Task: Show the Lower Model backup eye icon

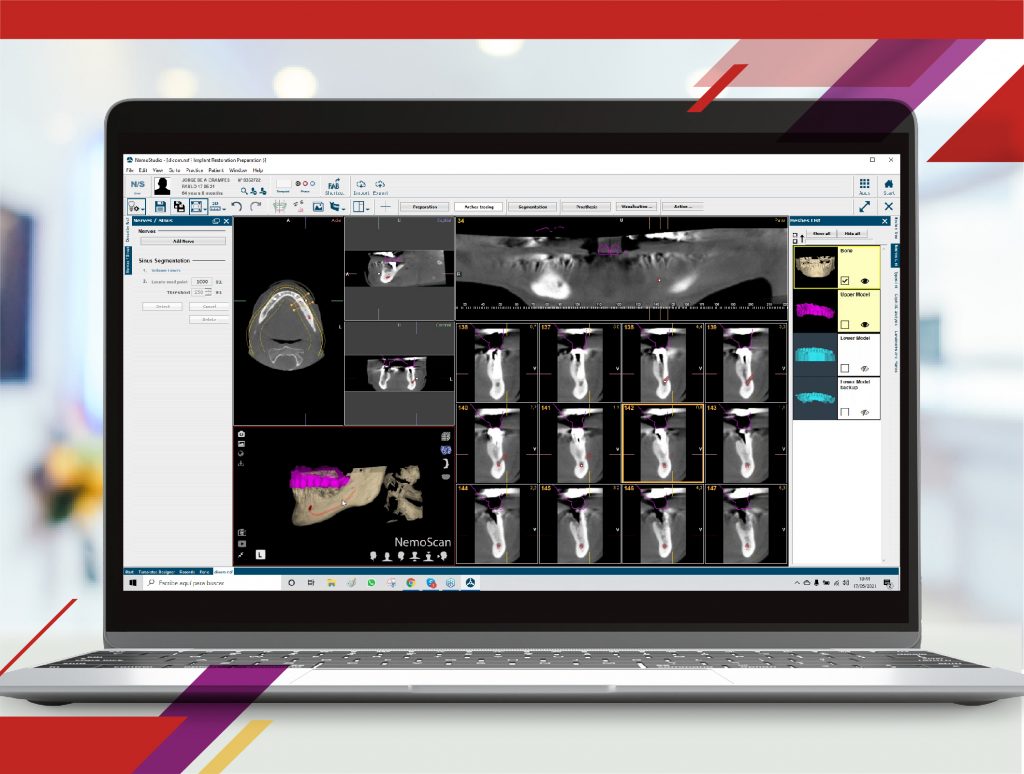Action: tap(865, 412)
